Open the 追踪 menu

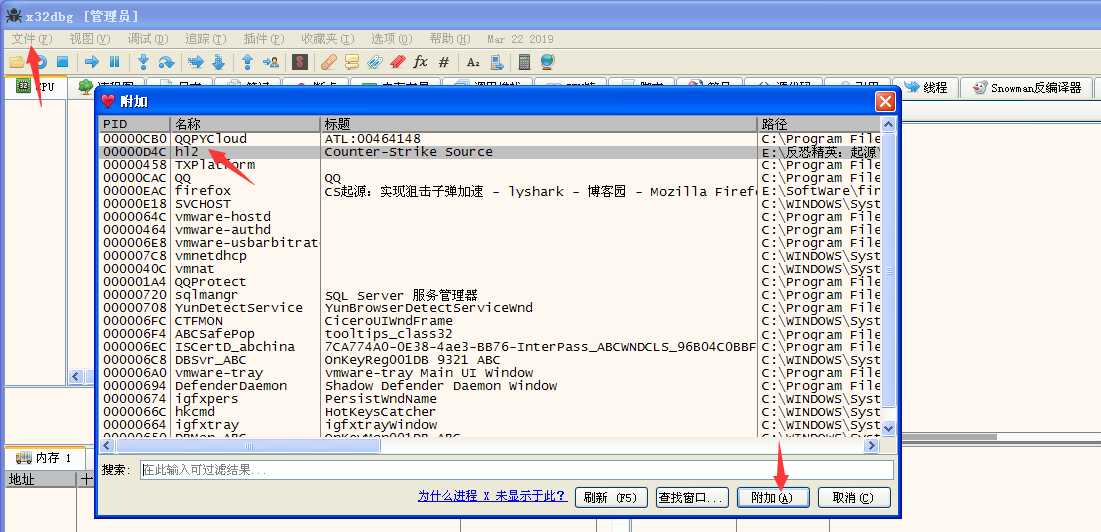pos(206,39)
